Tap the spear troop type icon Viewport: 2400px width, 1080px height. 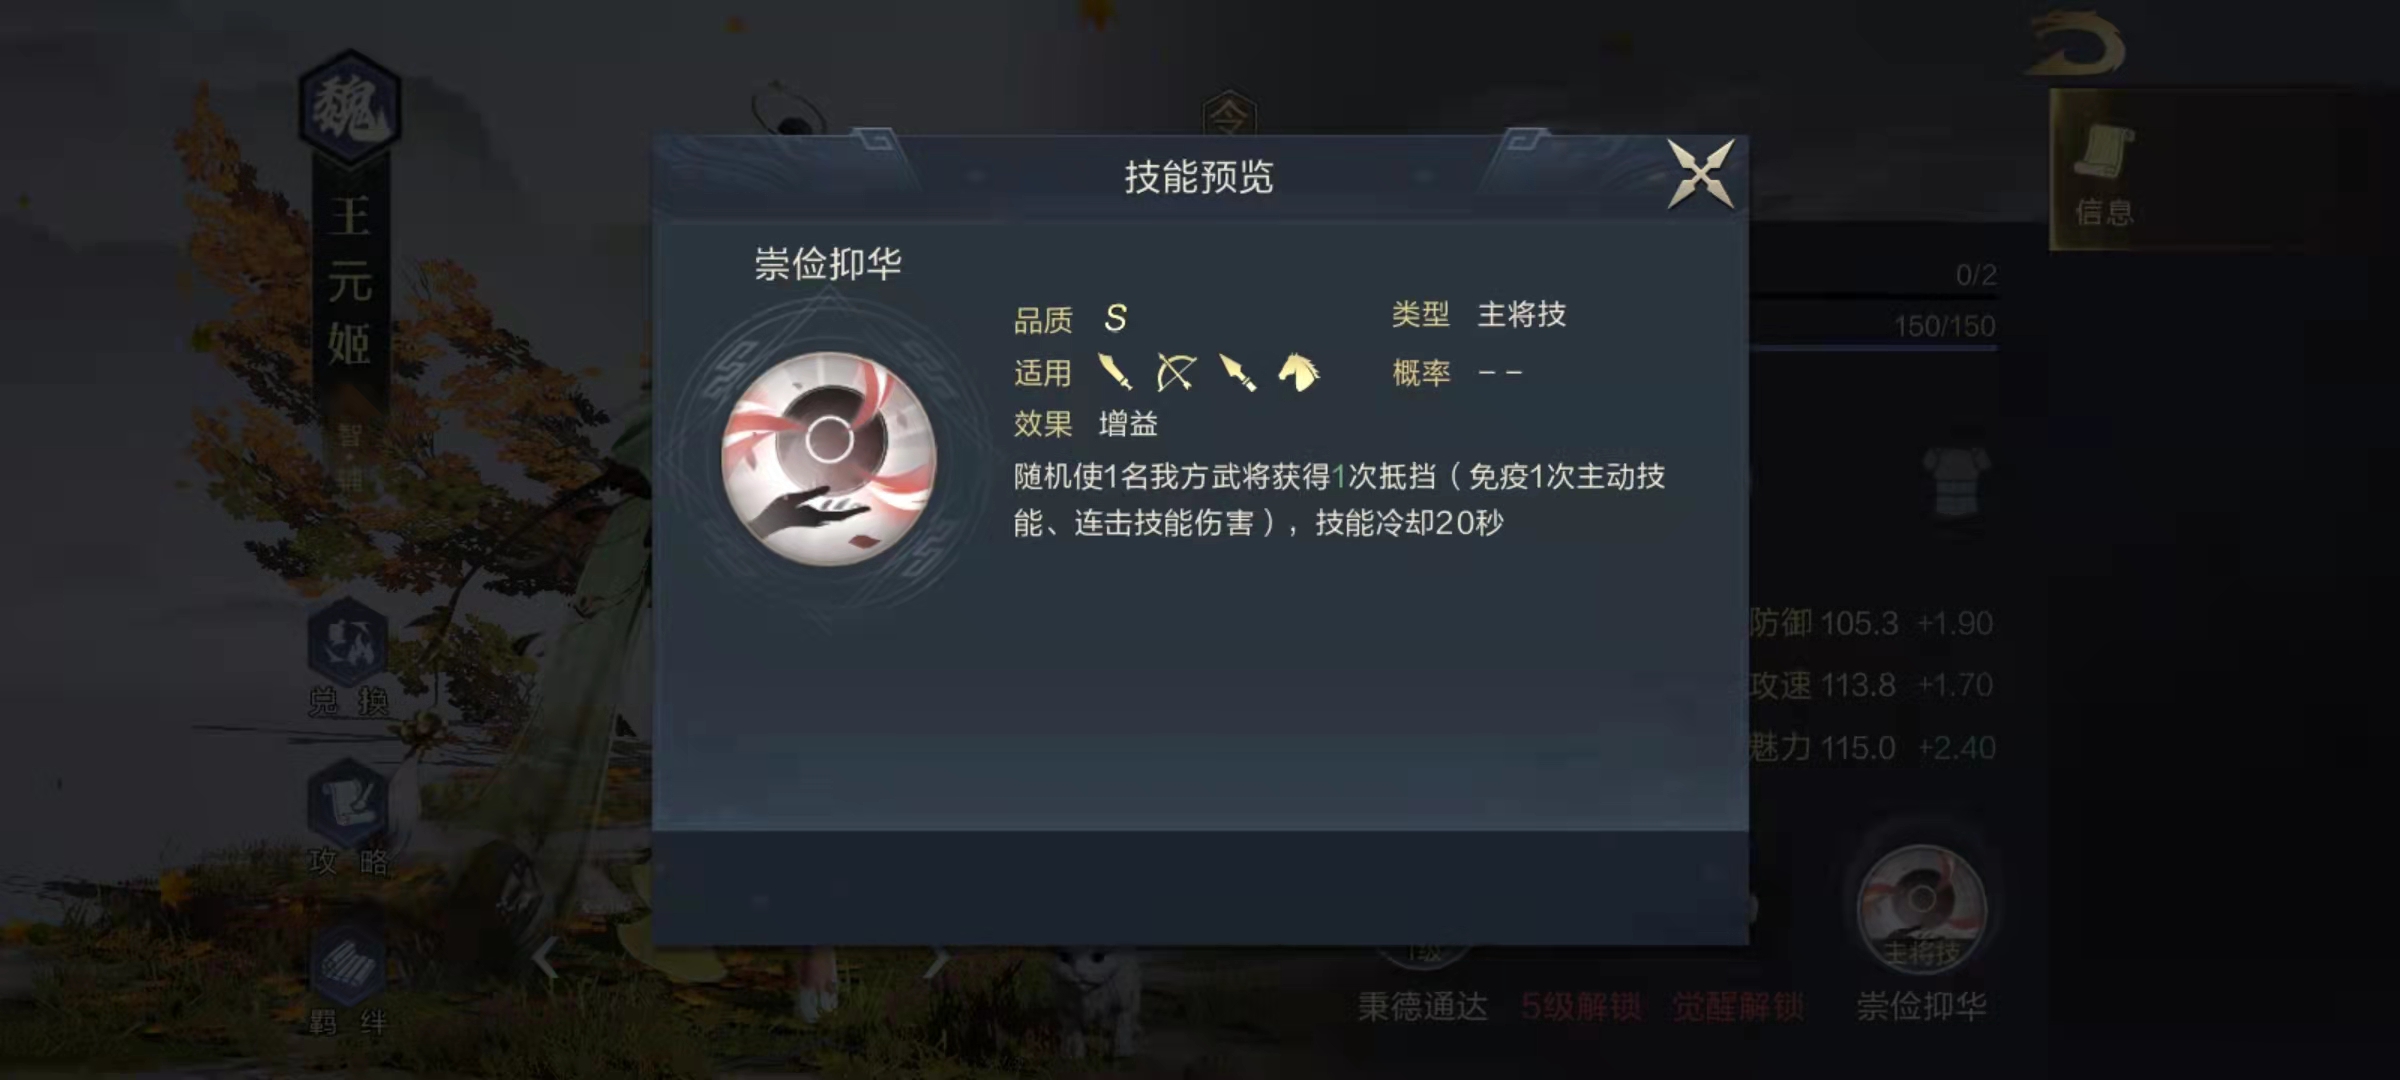click(x=1238, y=372)
